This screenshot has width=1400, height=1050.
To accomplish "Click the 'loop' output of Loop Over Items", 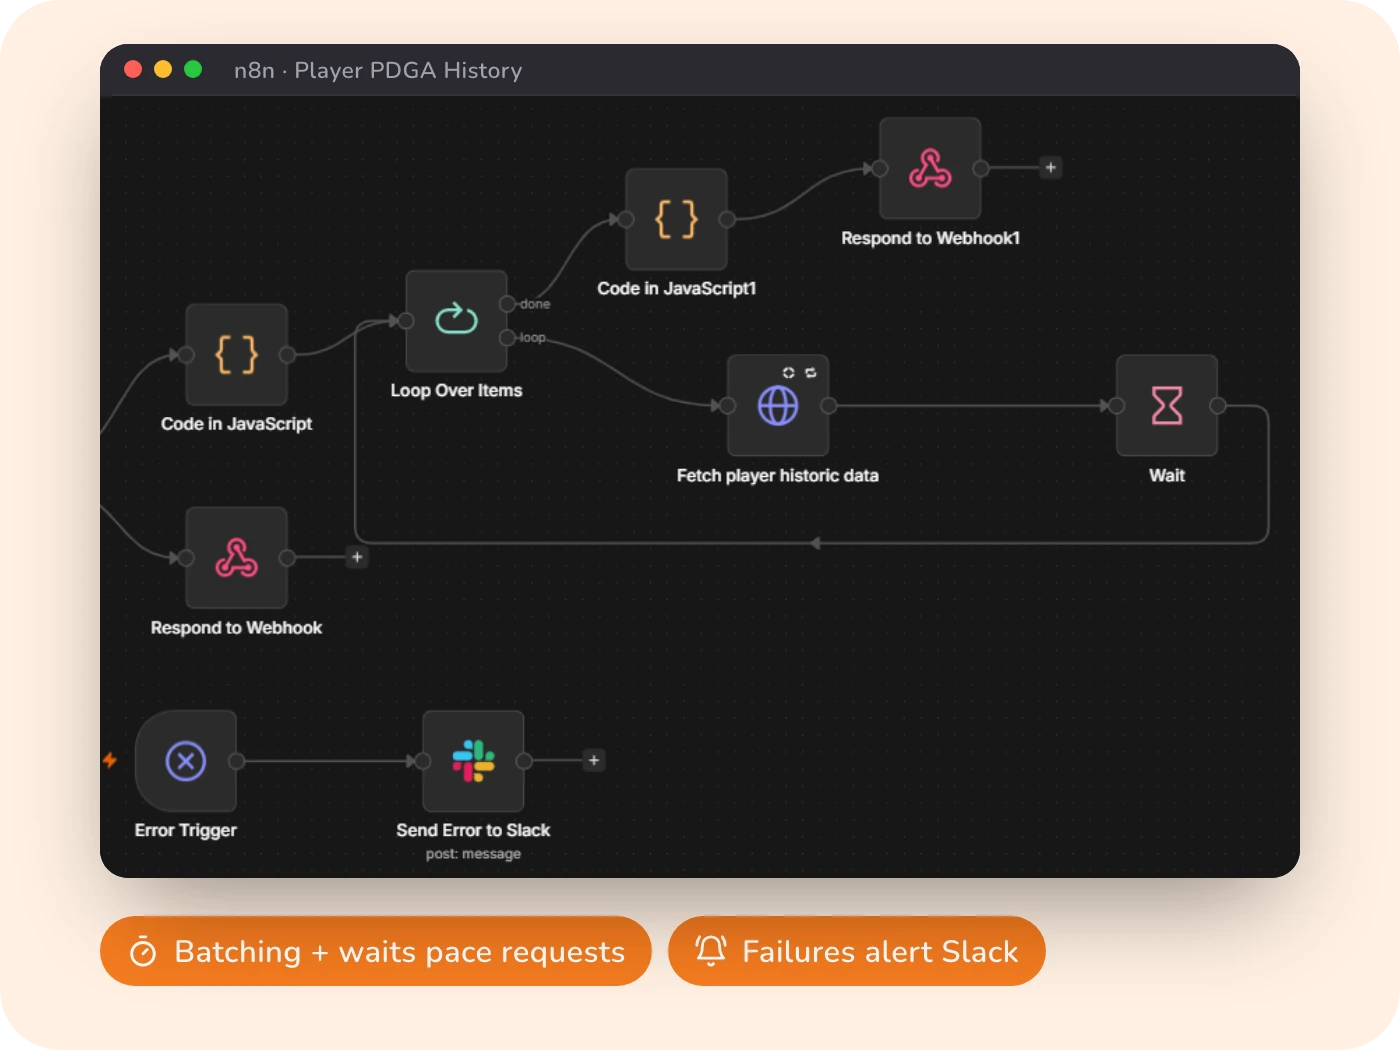I will (508, 338).
